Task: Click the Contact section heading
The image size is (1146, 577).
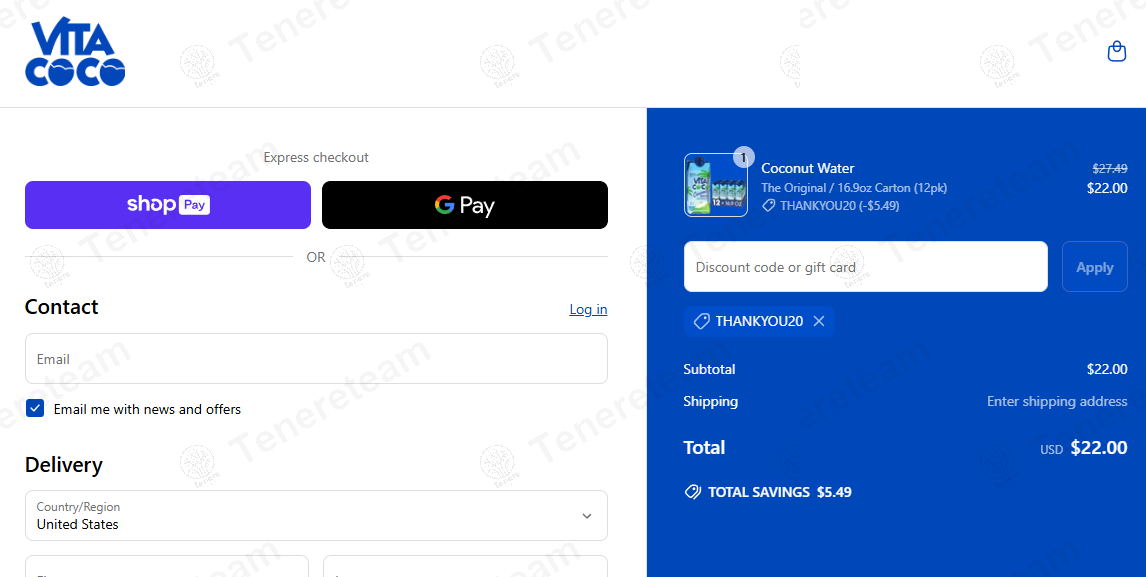Action: [61, 307]
